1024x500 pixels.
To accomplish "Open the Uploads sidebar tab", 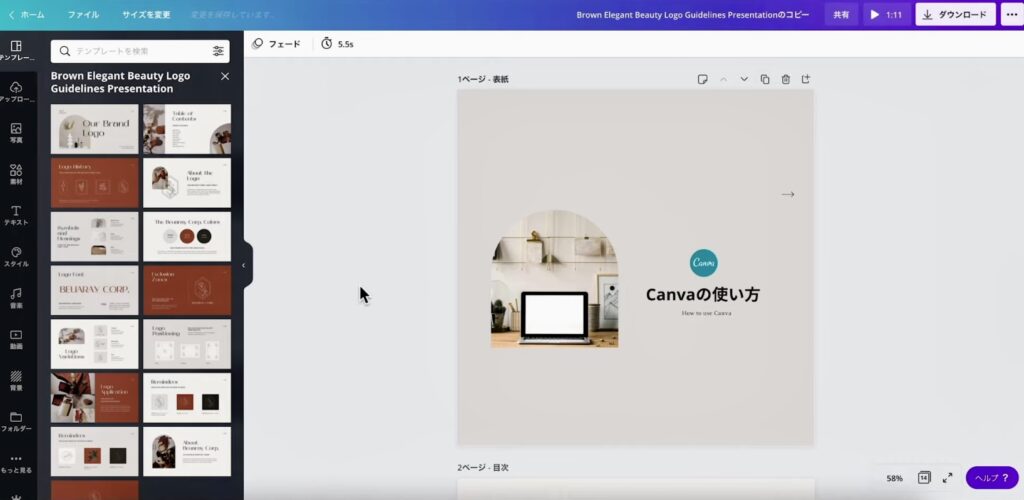I will [16, 92].
